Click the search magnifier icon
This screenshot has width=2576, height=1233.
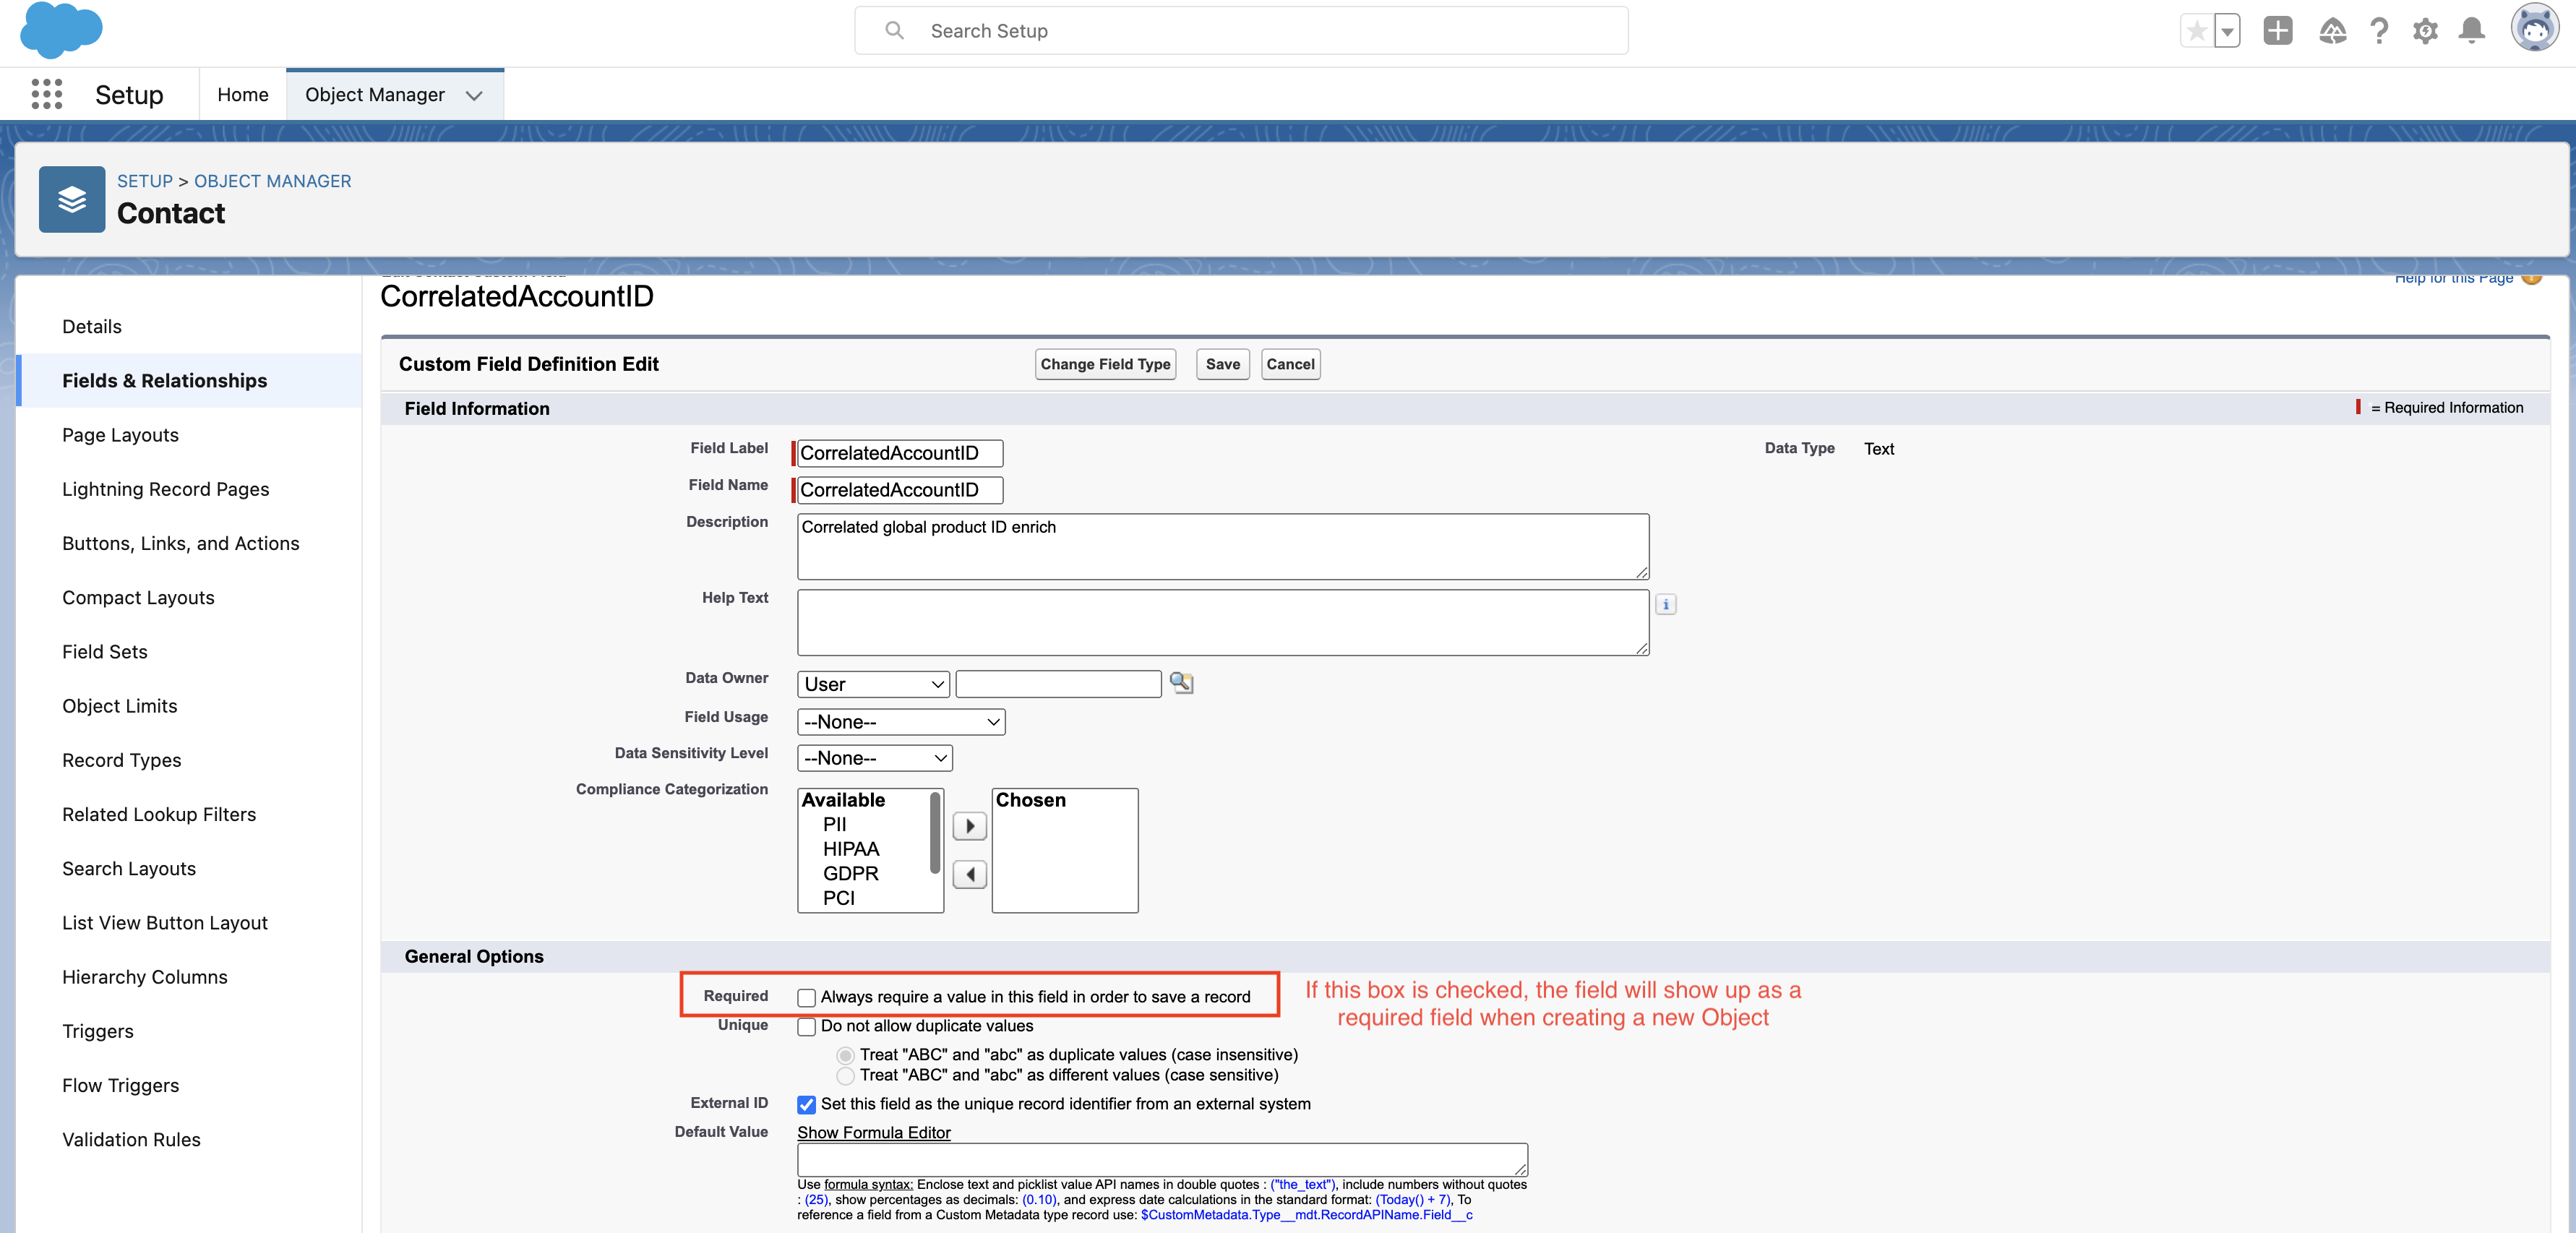pos(894,31)
